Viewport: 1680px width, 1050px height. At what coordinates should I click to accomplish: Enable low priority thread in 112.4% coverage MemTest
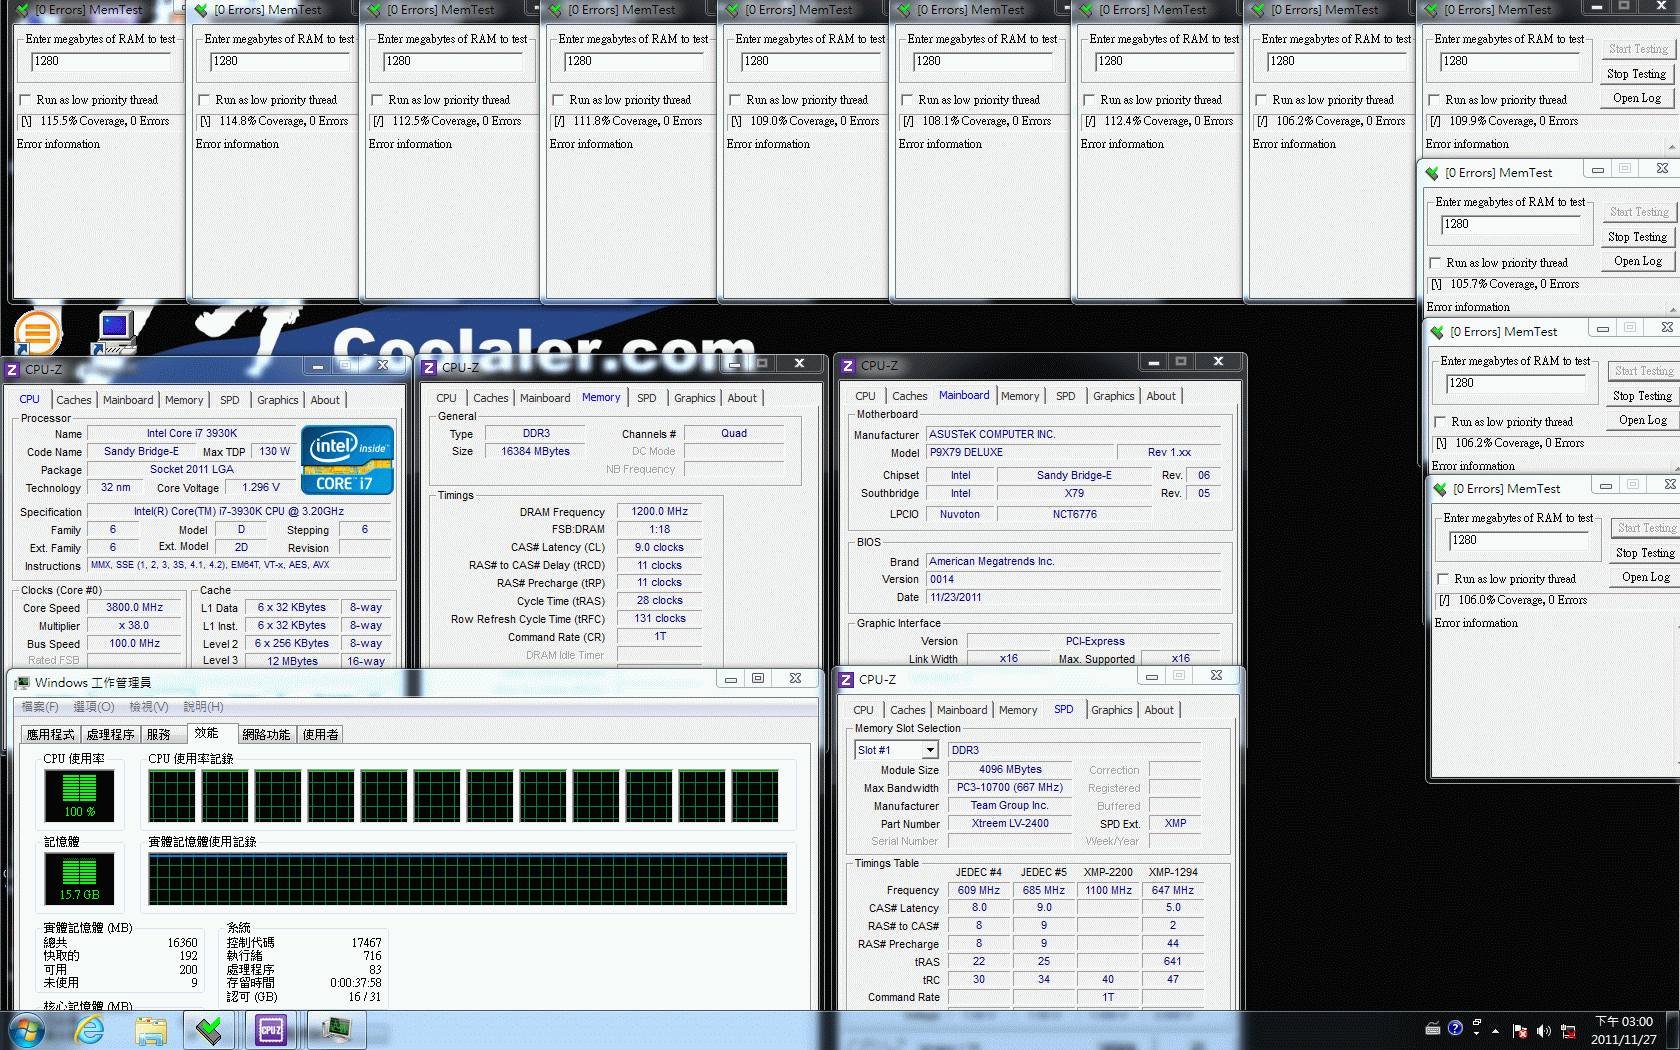click(1090, 100)
